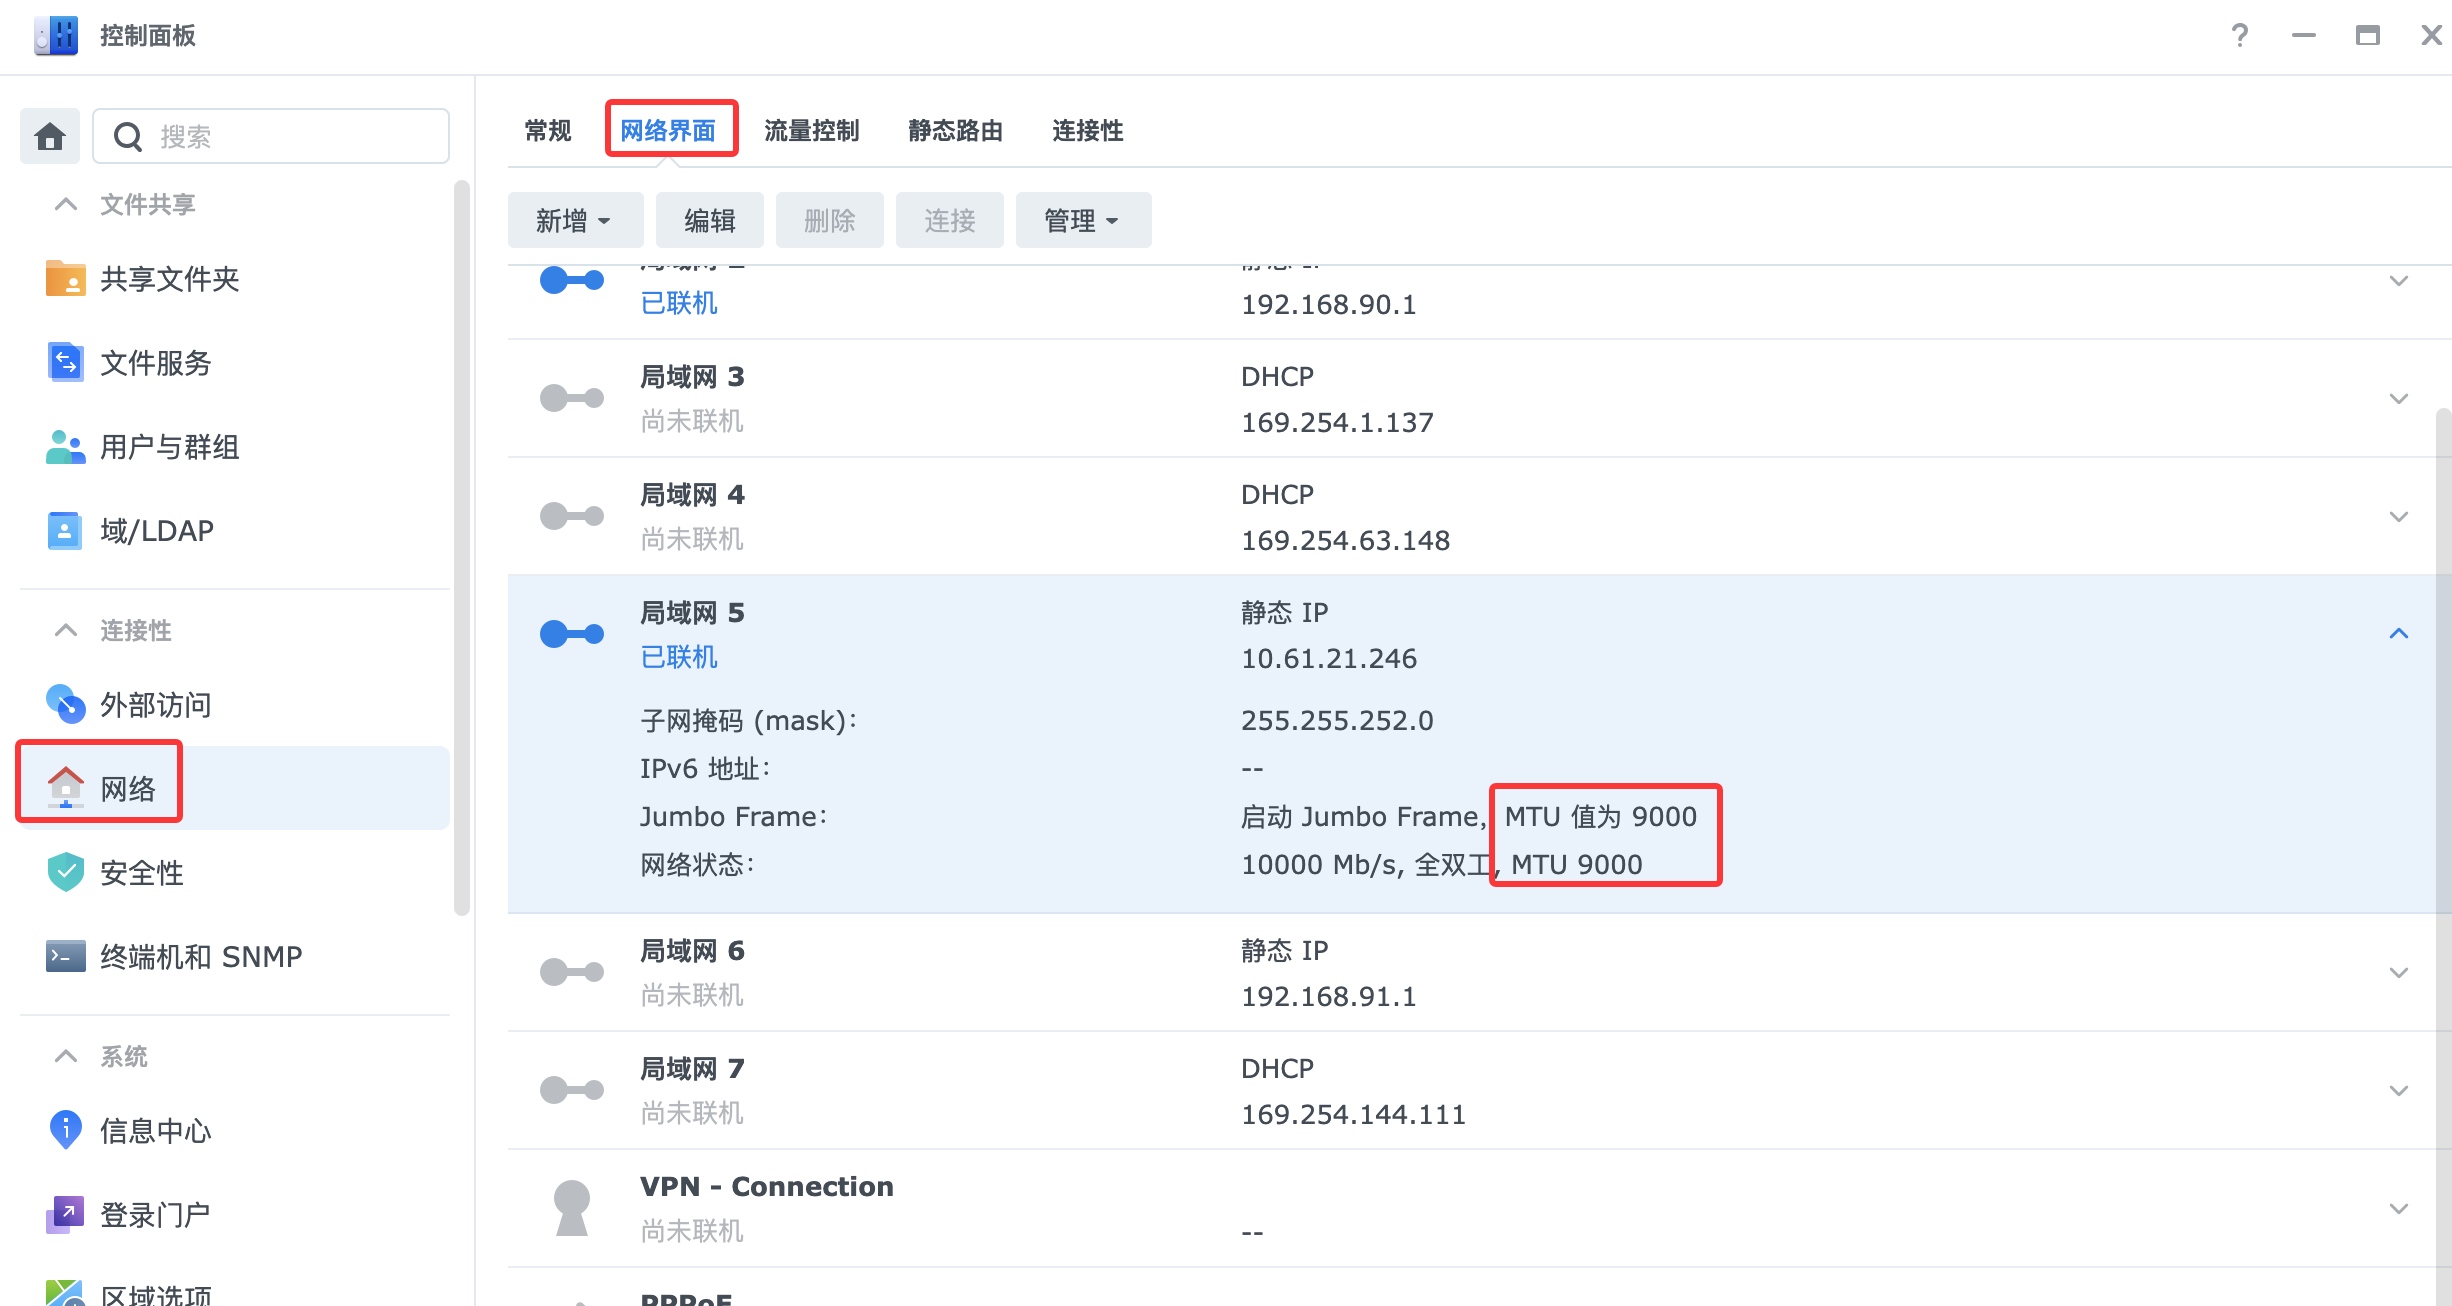The width and height of the screenshot is (2452, 1306).
Task: Open Domain/LDAP (域/LDAP) settings
Action: click(156, 531)
